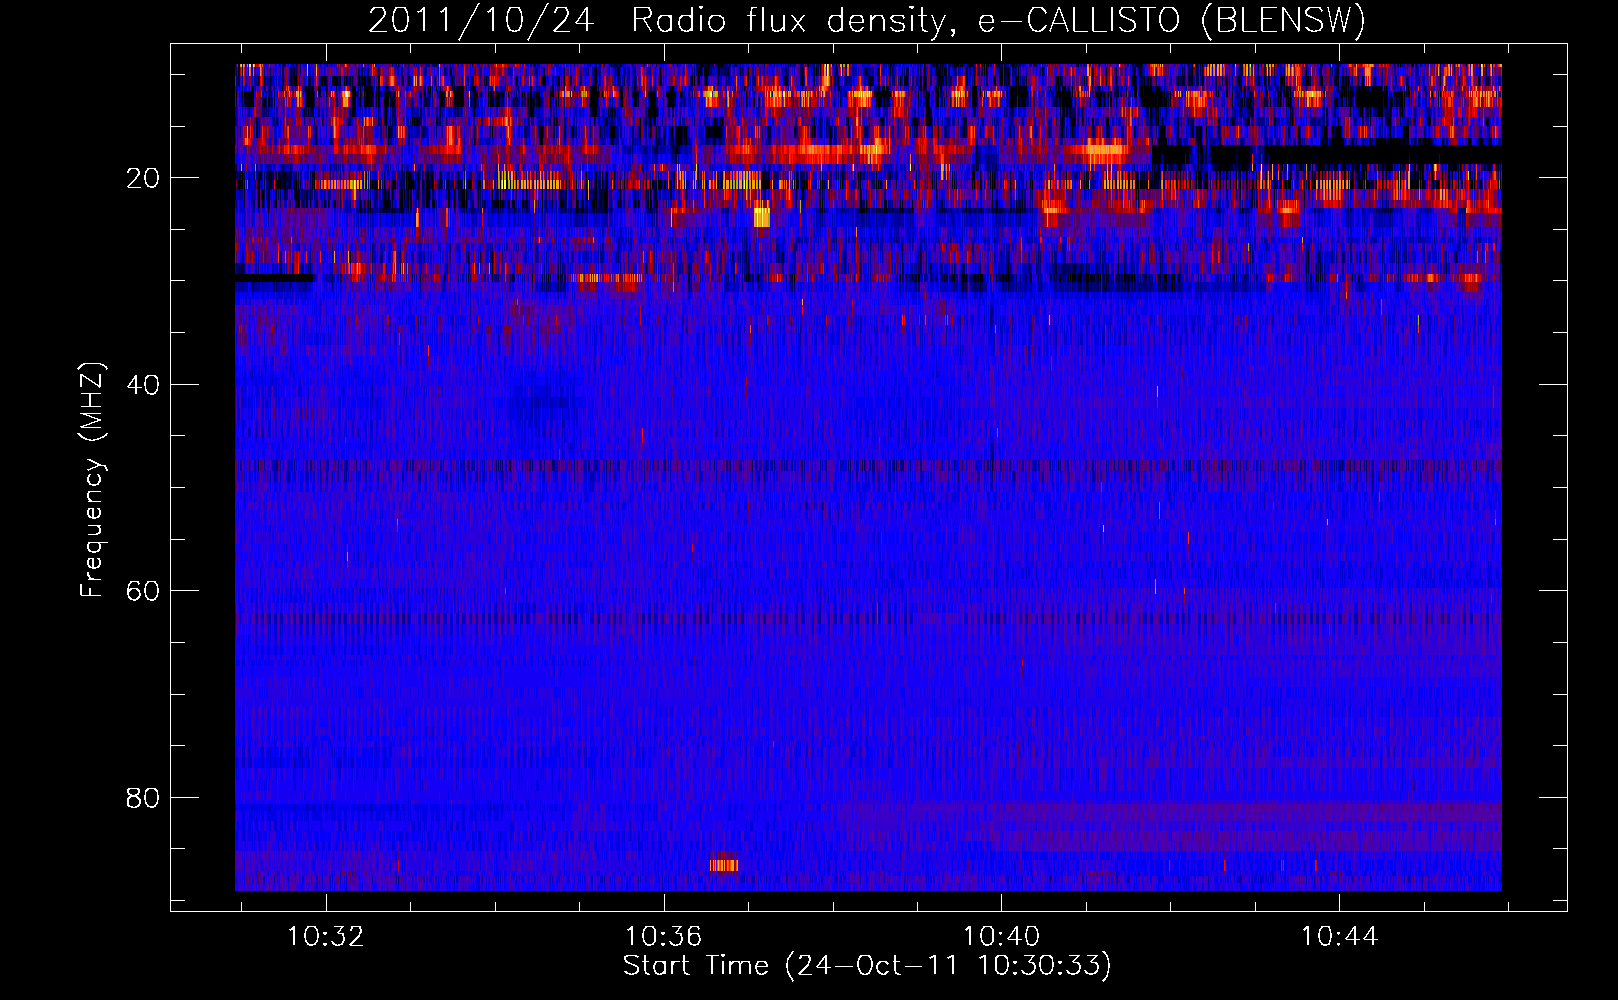Click the 'Start Time (24-Oct-11 10:30:33)' label
1618x1000 pixels.
[867, 966]
